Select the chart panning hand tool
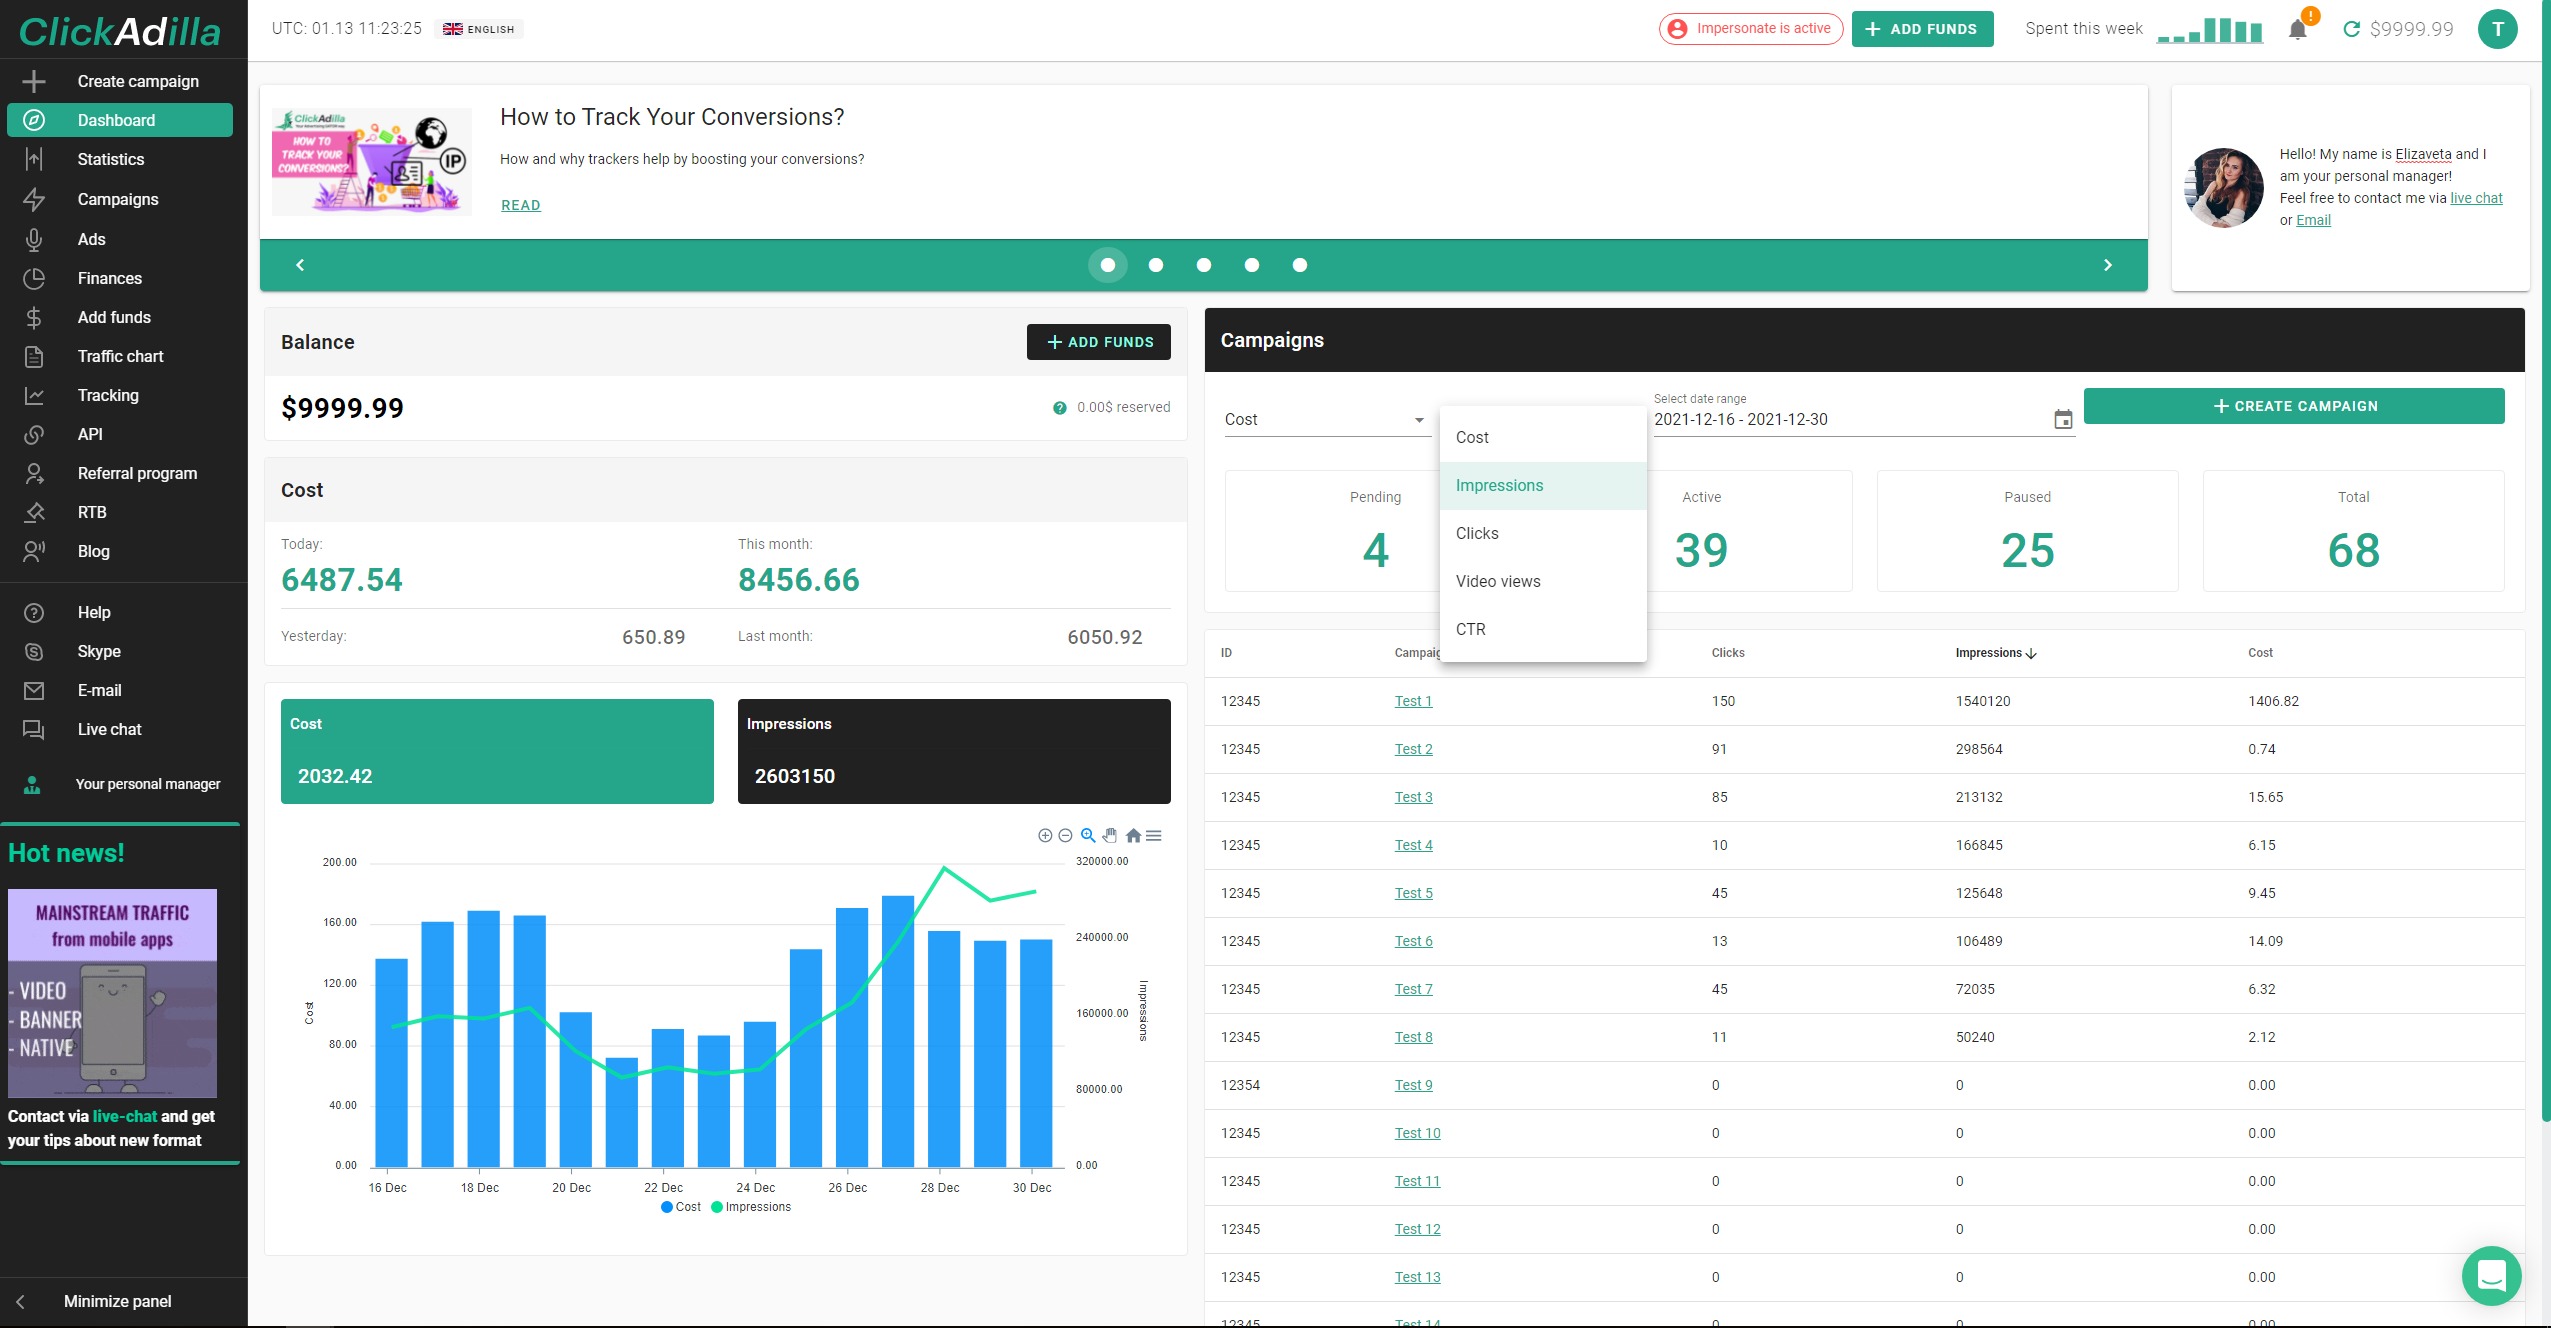This screenshot has height=1328, width=2551. (1110, 835)
